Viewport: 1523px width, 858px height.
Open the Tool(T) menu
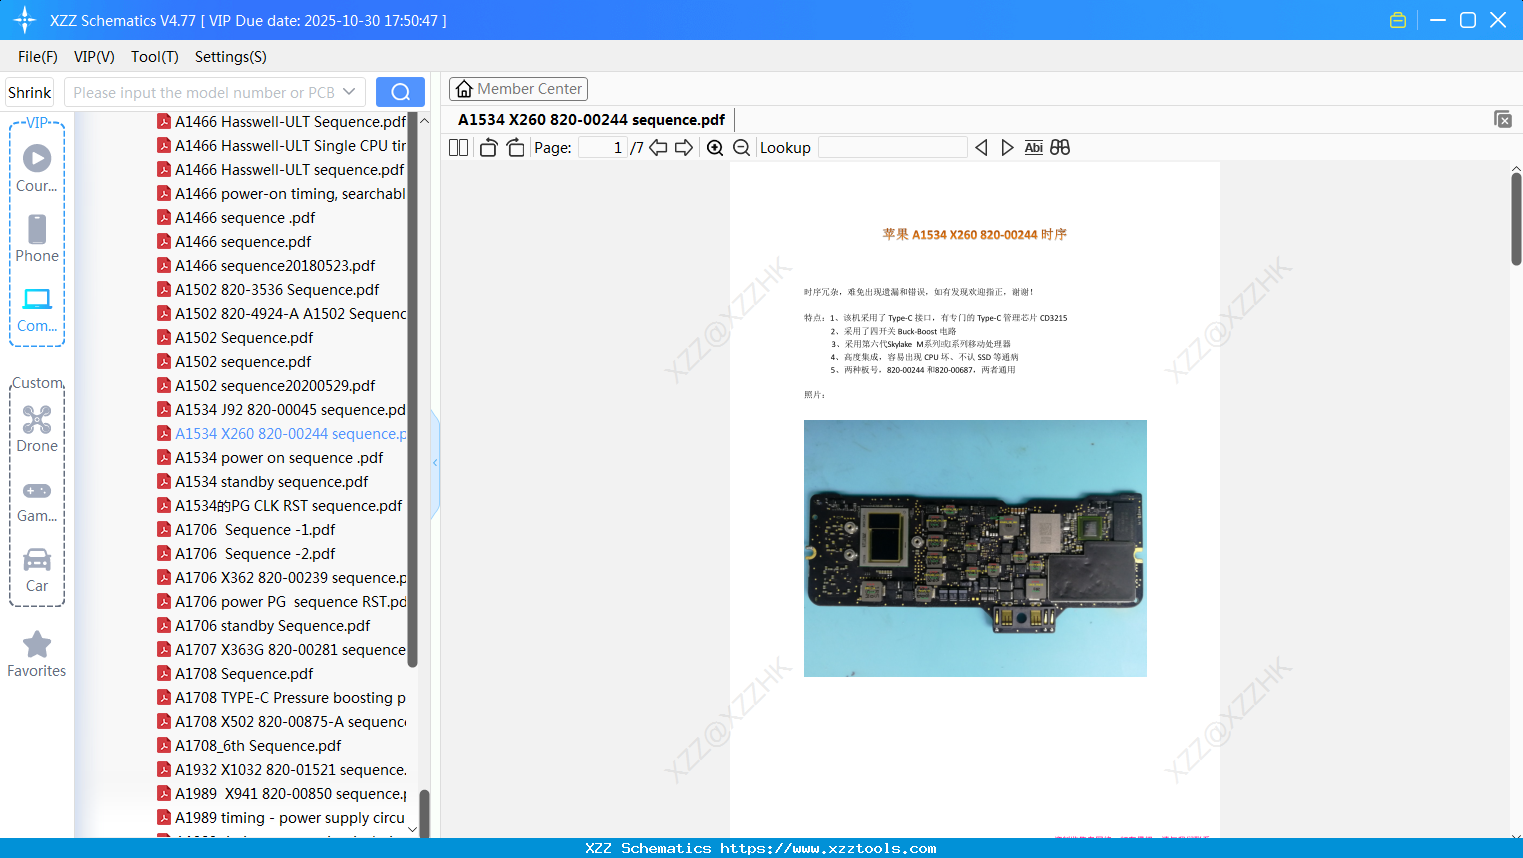pos(155,57)
